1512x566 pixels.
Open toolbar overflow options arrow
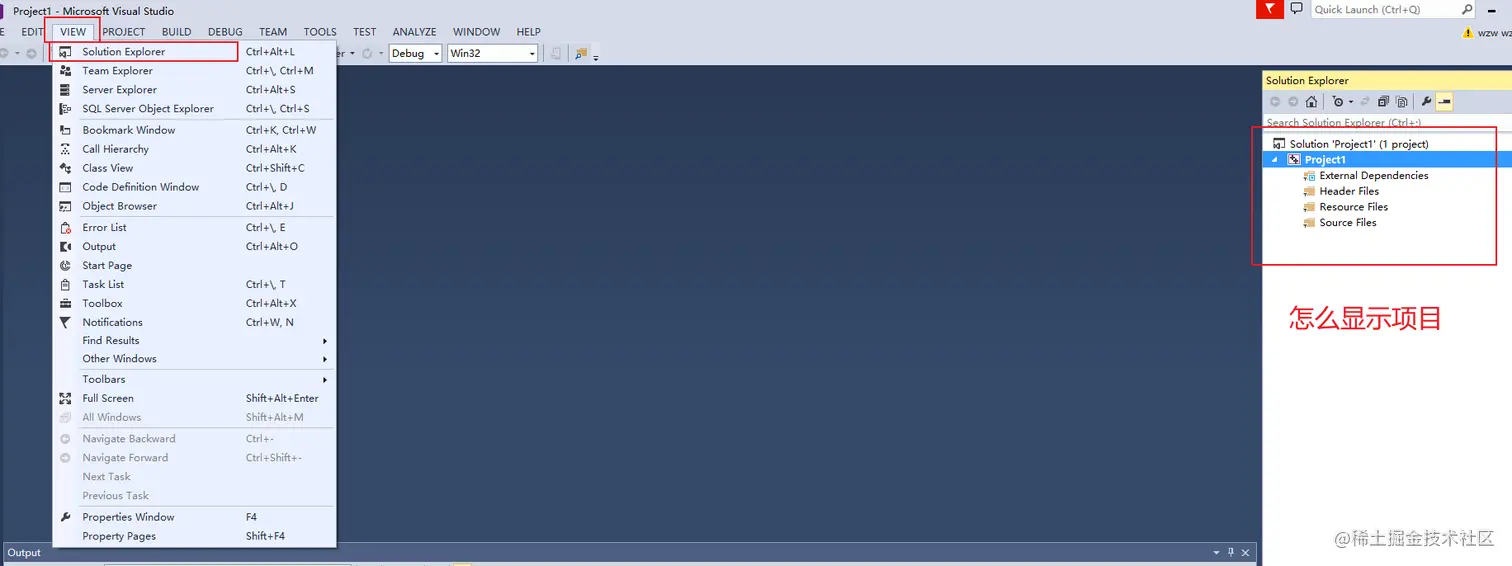596,57
